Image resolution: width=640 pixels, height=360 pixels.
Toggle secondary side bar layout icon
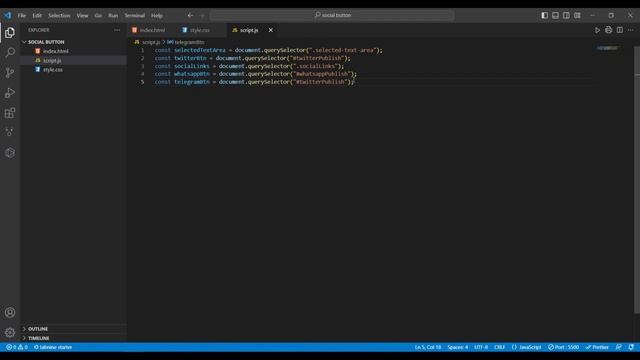[566, 16]
